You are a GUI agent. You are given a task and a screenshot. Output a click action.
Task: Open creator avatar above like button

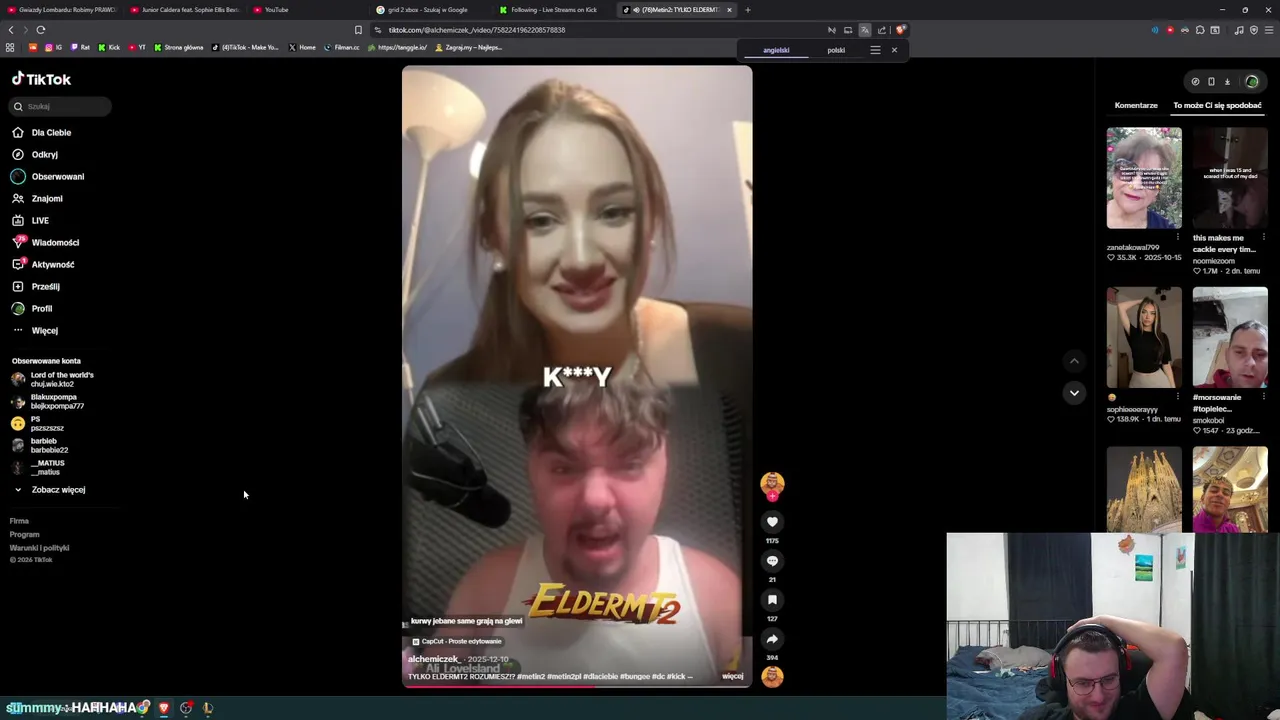(x=772, y=485)
